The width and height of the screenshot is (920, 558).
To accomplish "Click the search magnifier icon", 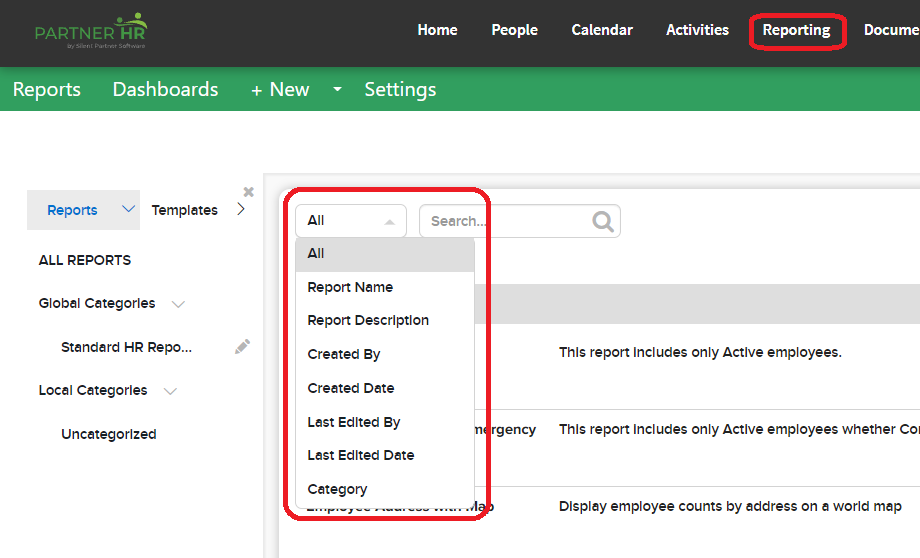I will click(603, 221).
